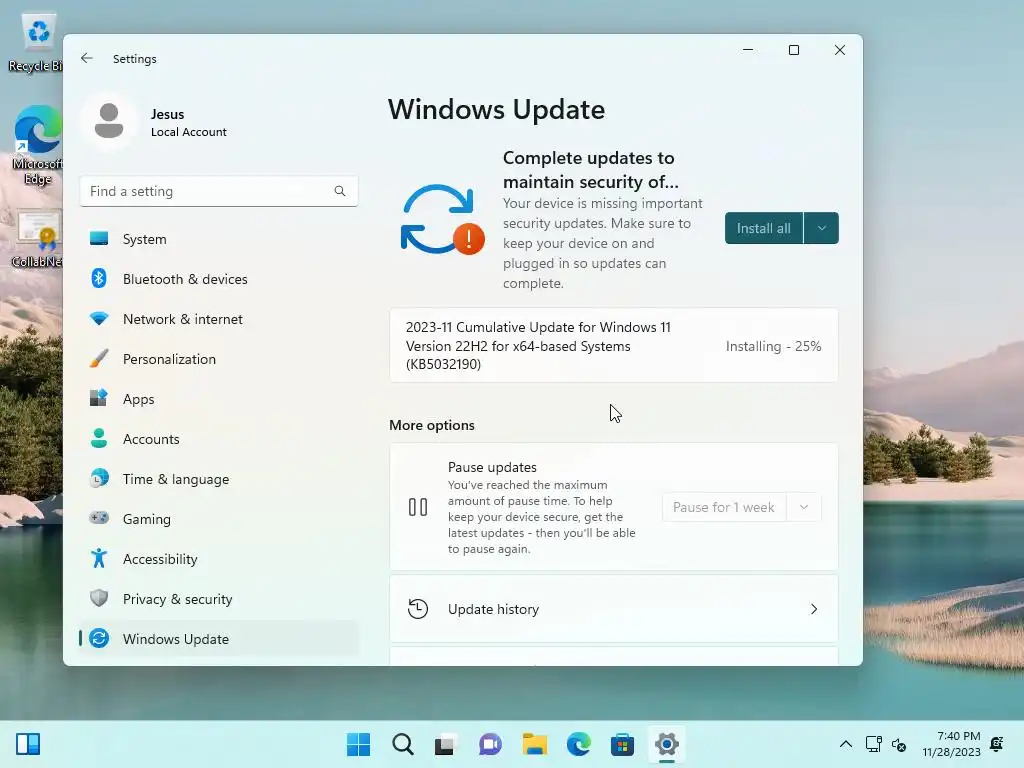Click the Bluetooth icon in sidebar

pos(99,279)
